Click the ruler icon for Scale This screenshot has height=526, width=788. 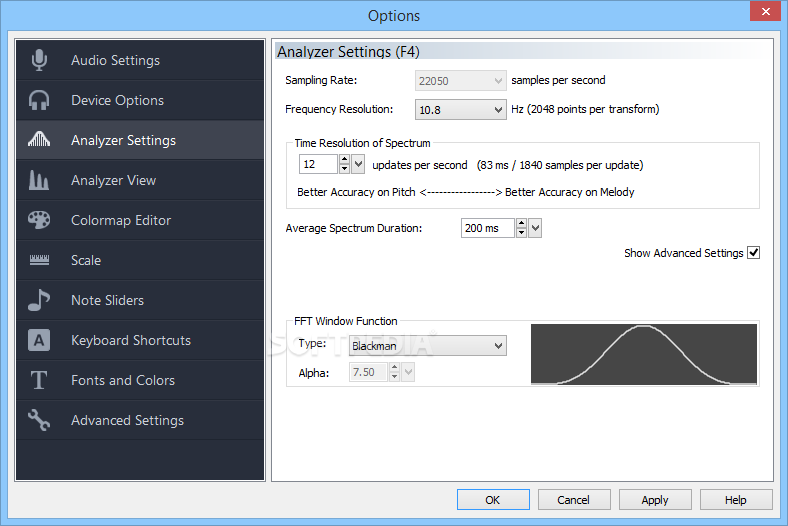(x=39, y=260)
